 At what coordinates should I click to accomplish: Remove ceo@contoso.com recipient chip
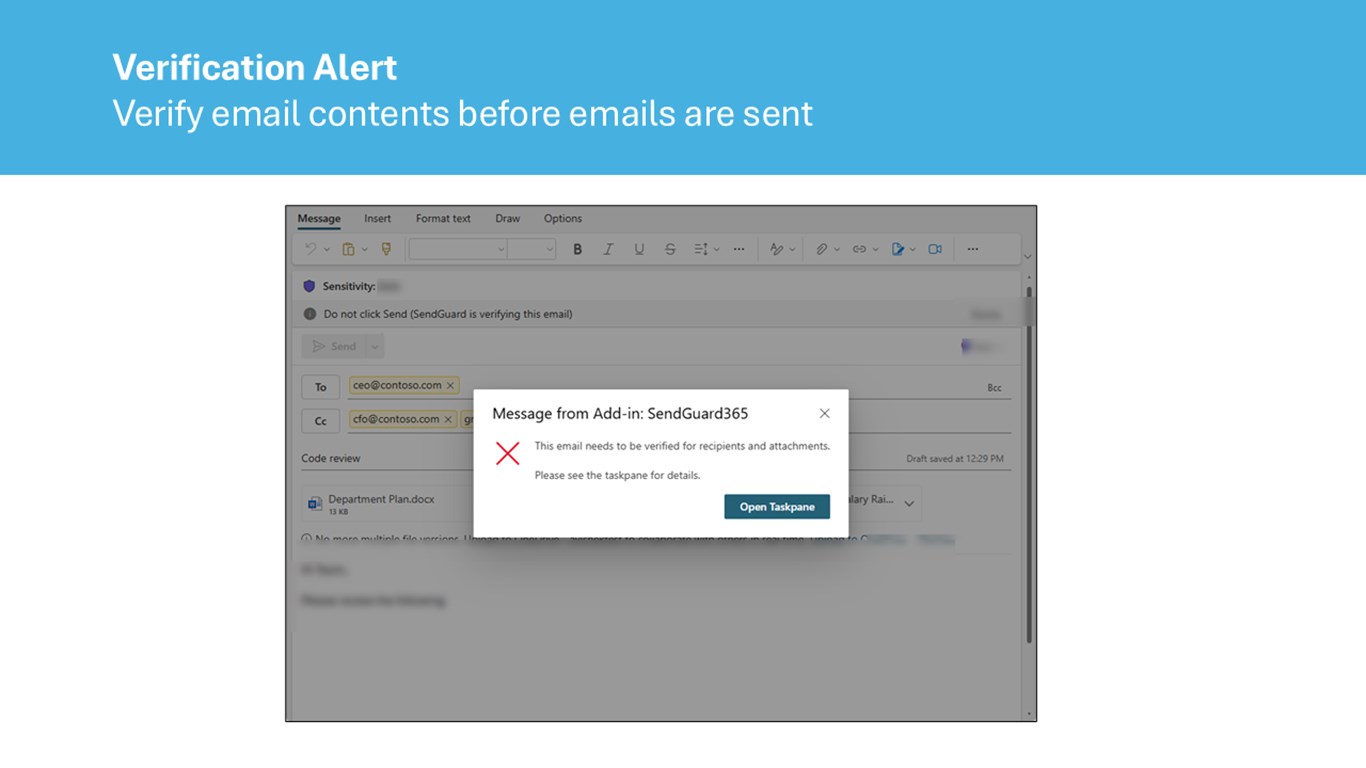(451, 385)
